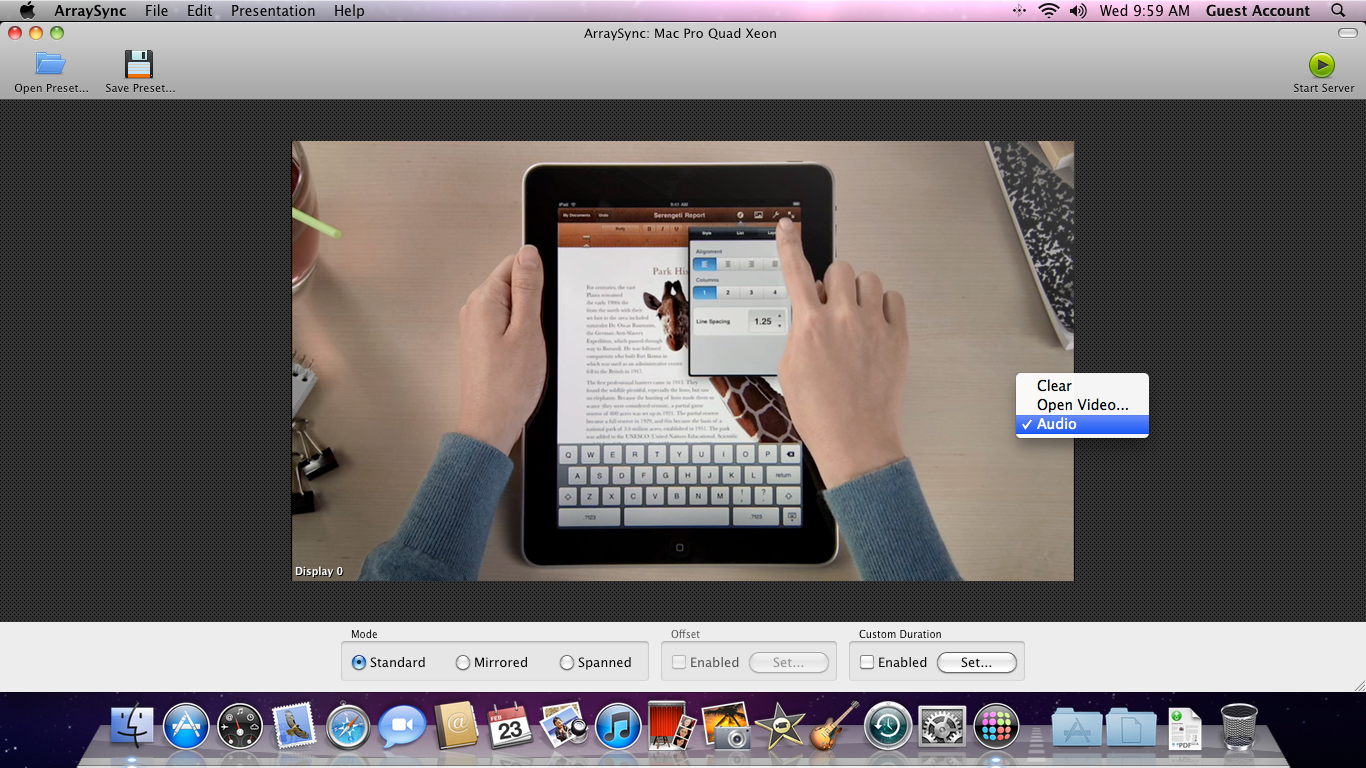Open the Trash from the Dock
1366x768 pixels.
[1239, 726]
